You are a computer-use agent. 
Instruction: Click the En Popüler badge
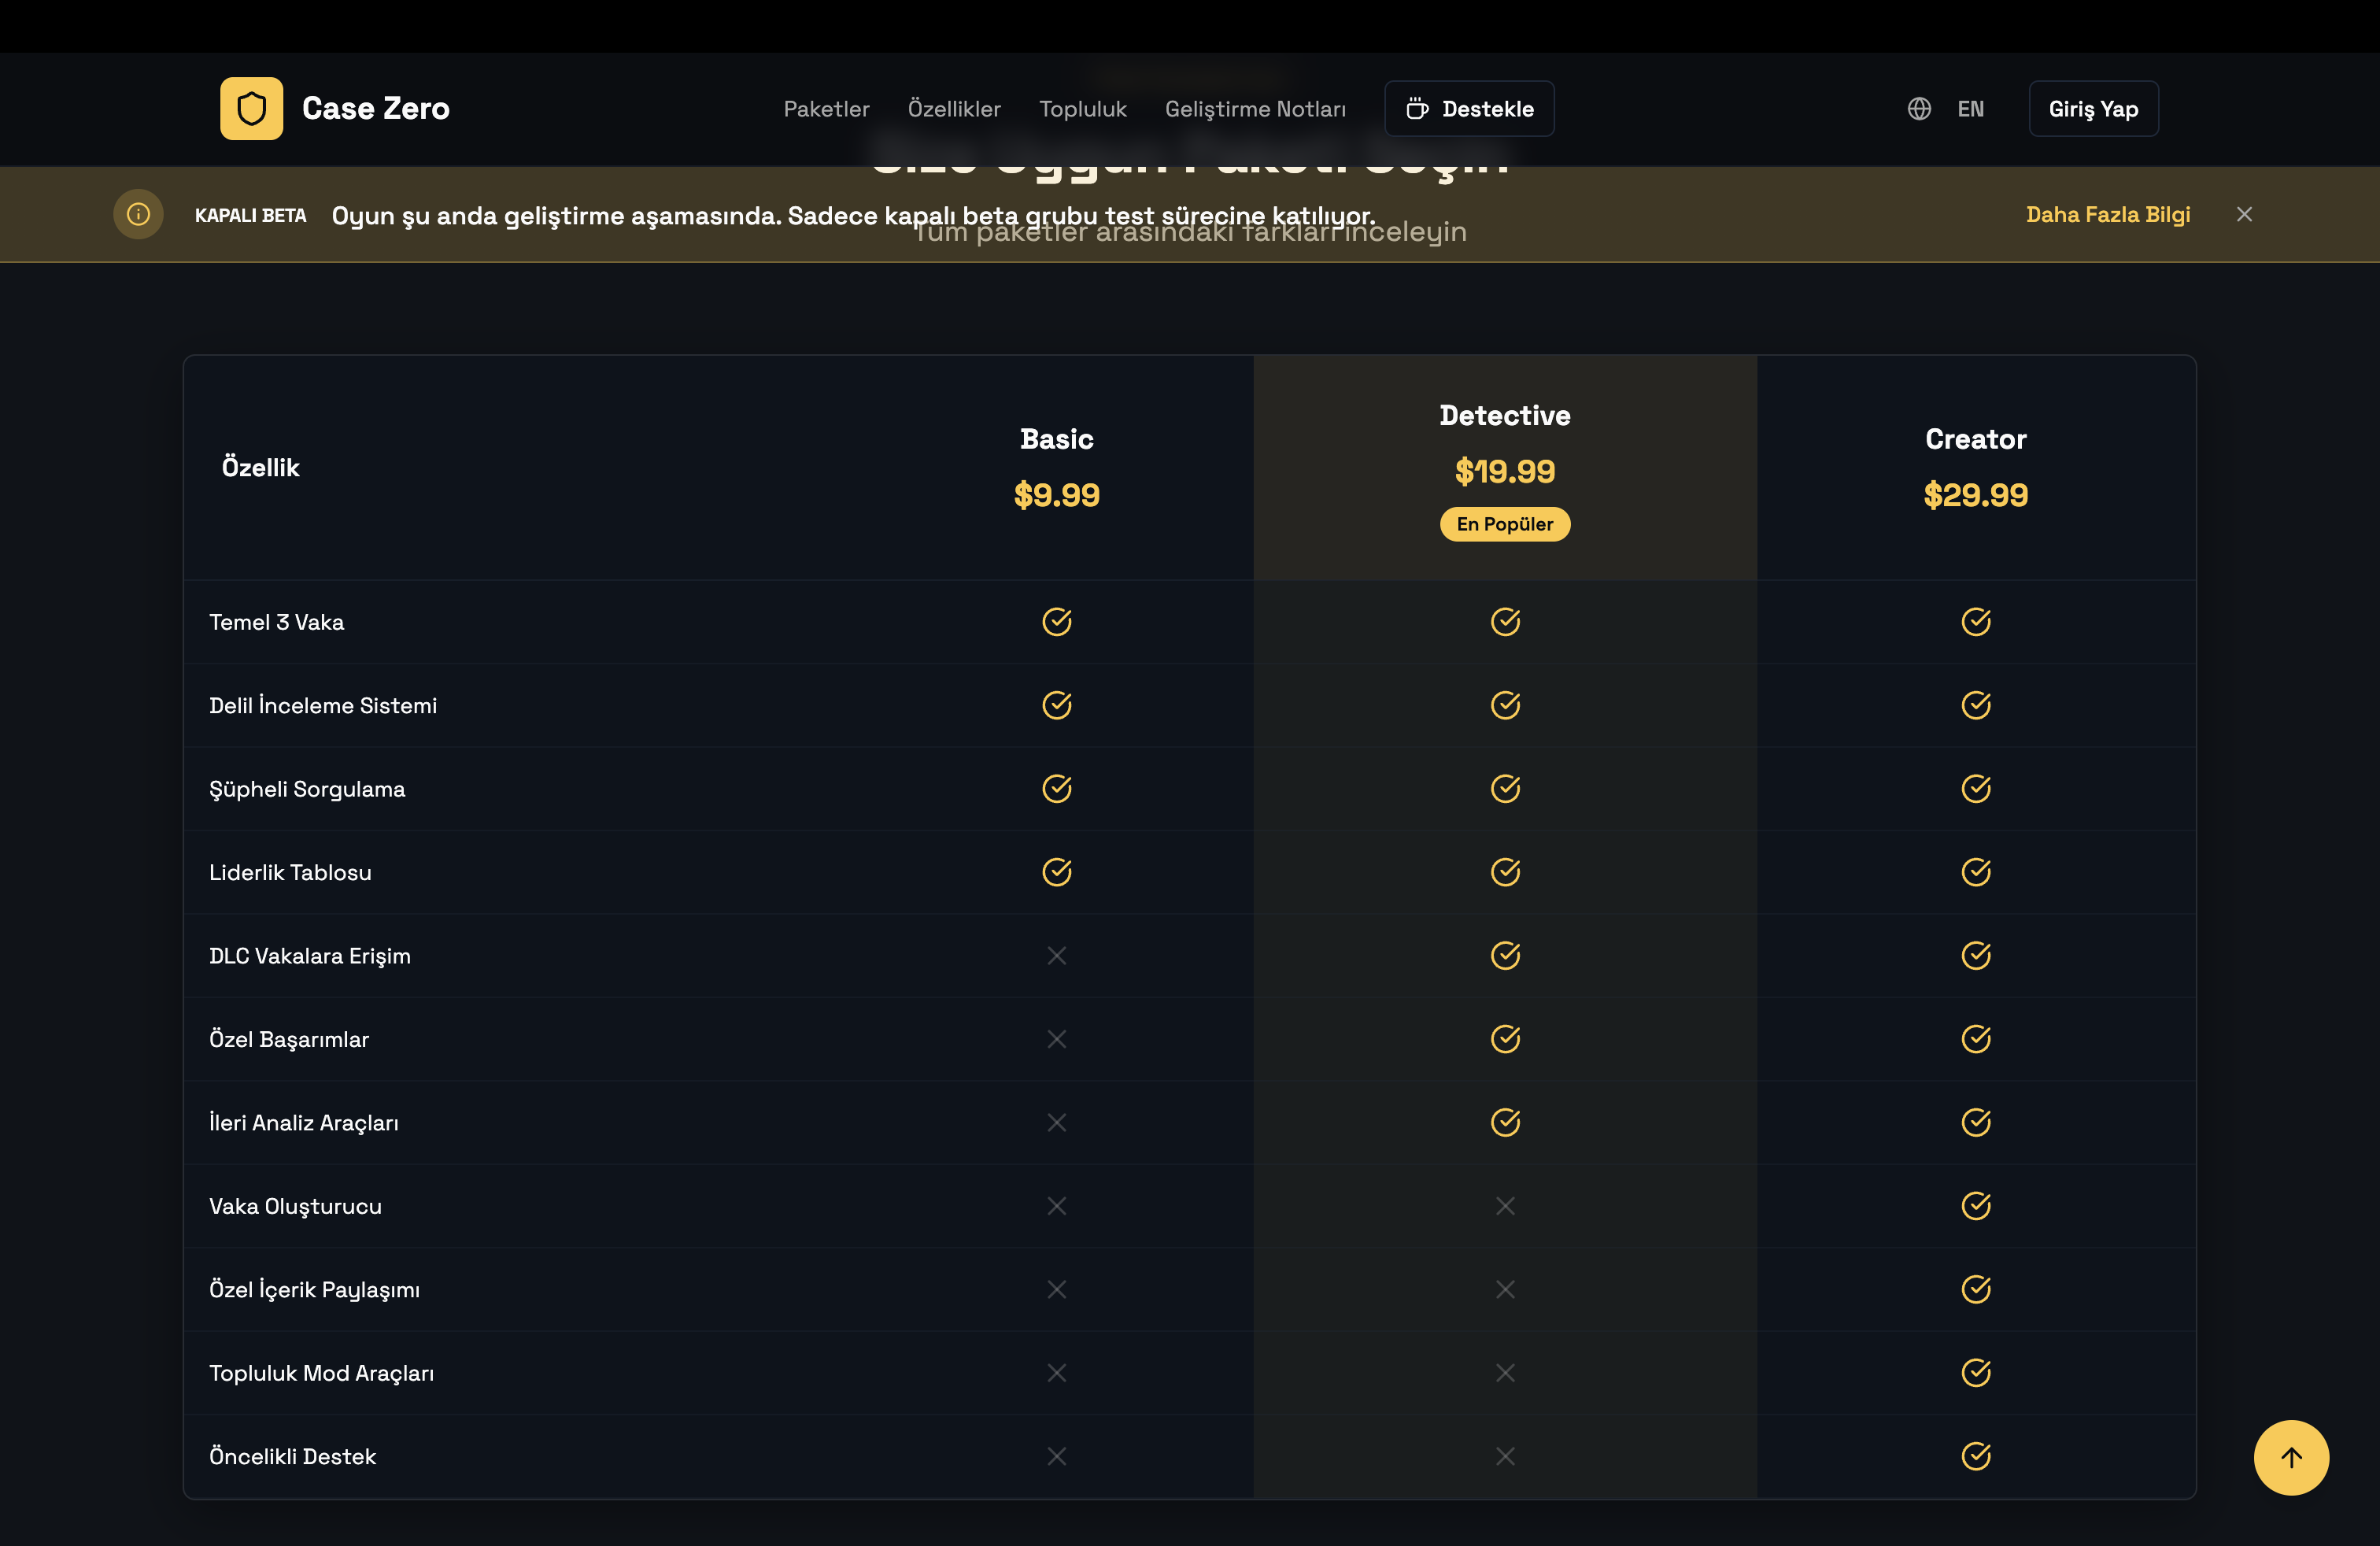[1504, 524]
